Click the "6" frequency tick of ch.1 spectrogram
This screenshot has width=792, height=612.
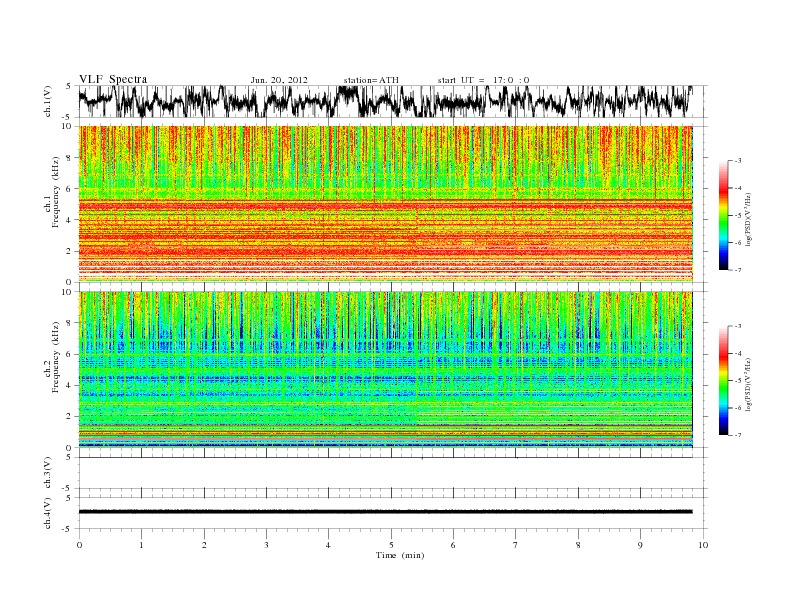click(x=69, y=188)
